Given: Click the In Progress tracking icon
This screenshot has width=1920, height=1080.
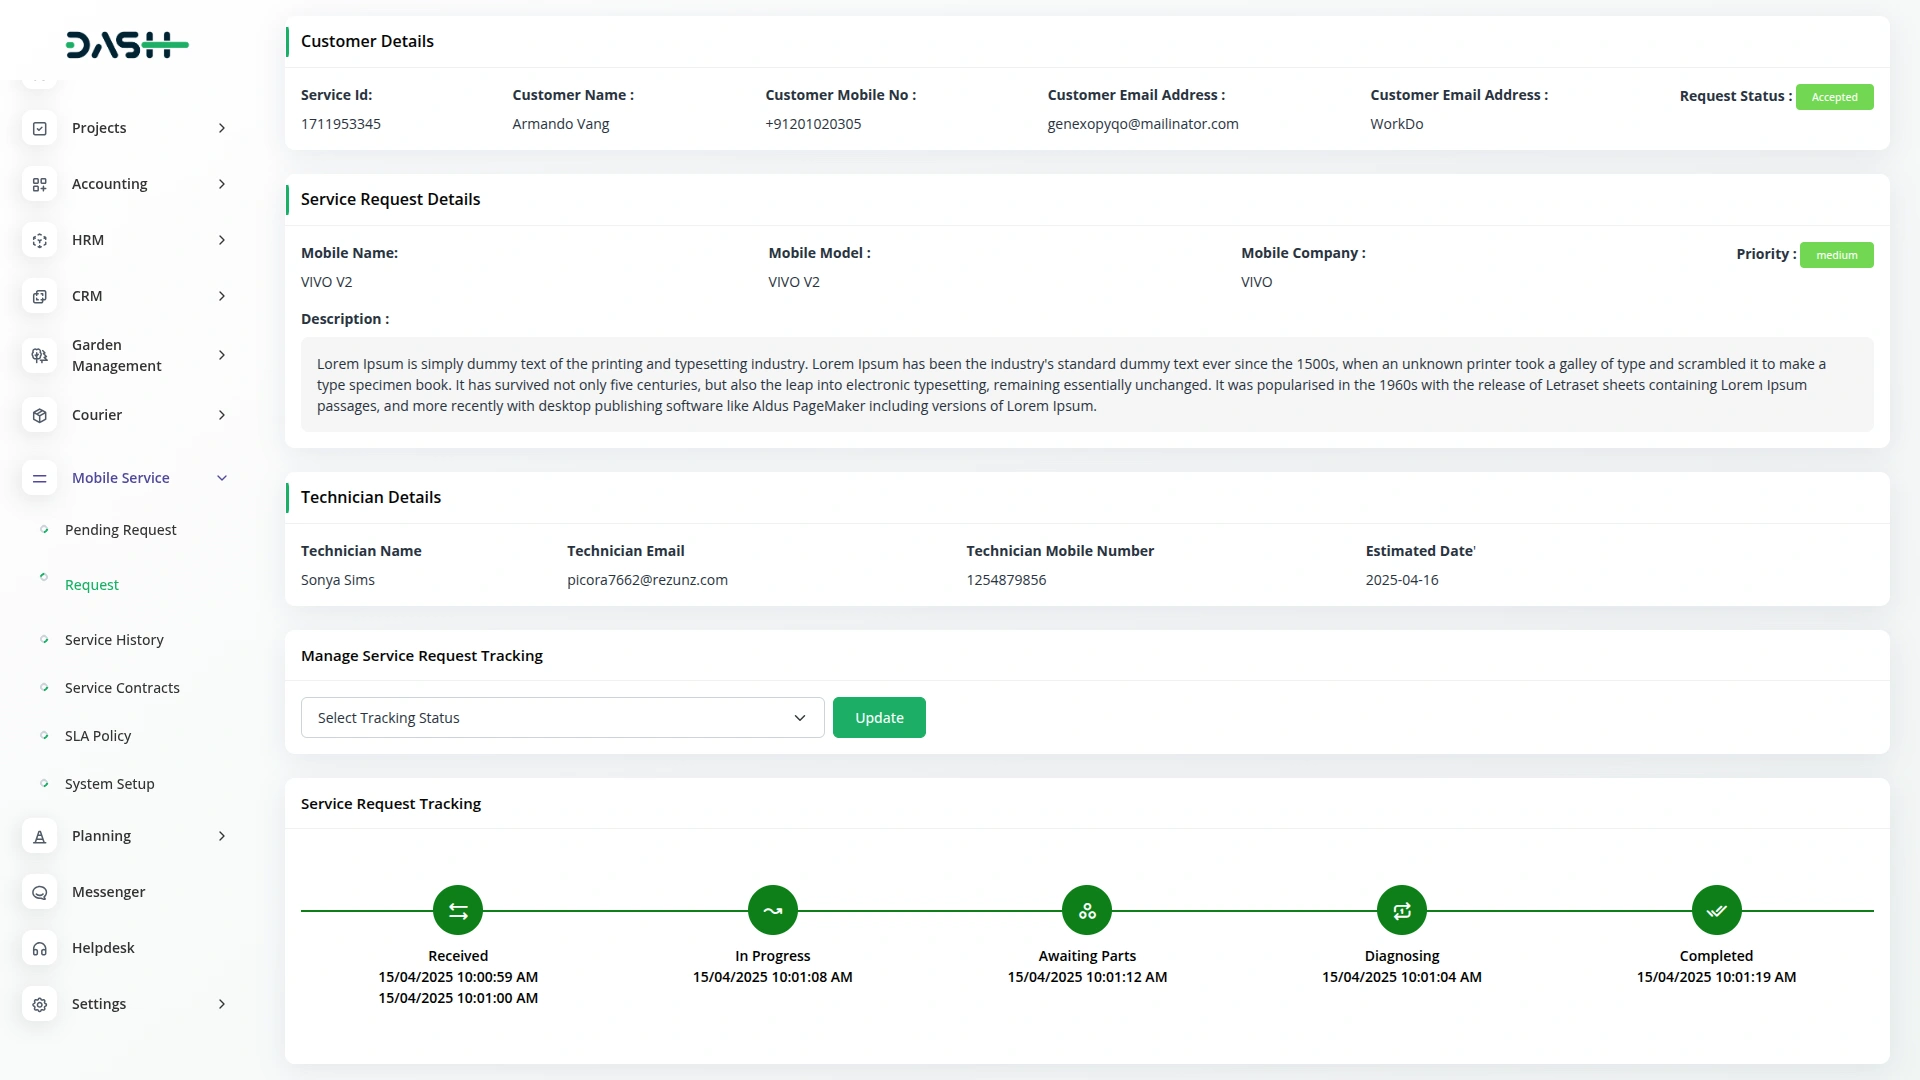Looking at the screenshot, I should 773,910.
